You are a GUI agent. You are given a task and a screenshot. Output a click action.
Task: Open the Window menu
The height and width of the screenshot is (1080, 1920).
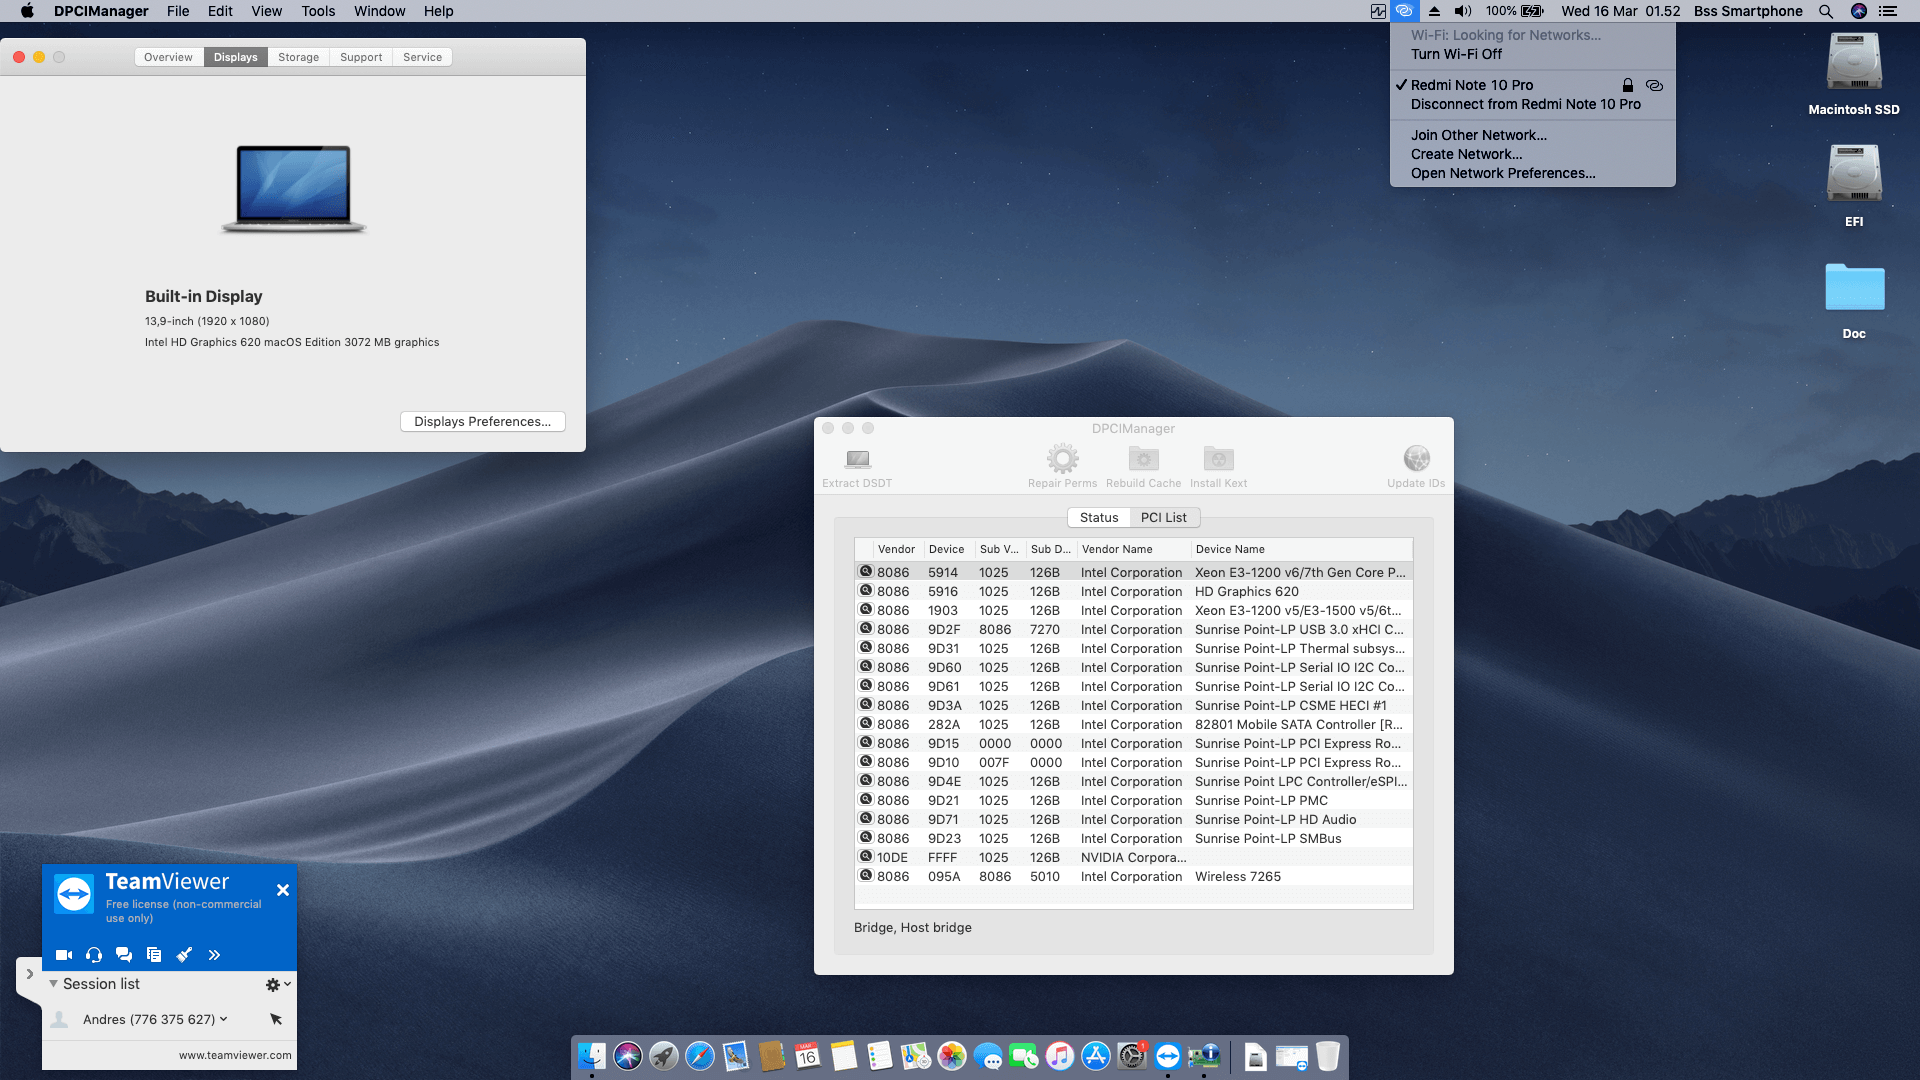(379, 11)
